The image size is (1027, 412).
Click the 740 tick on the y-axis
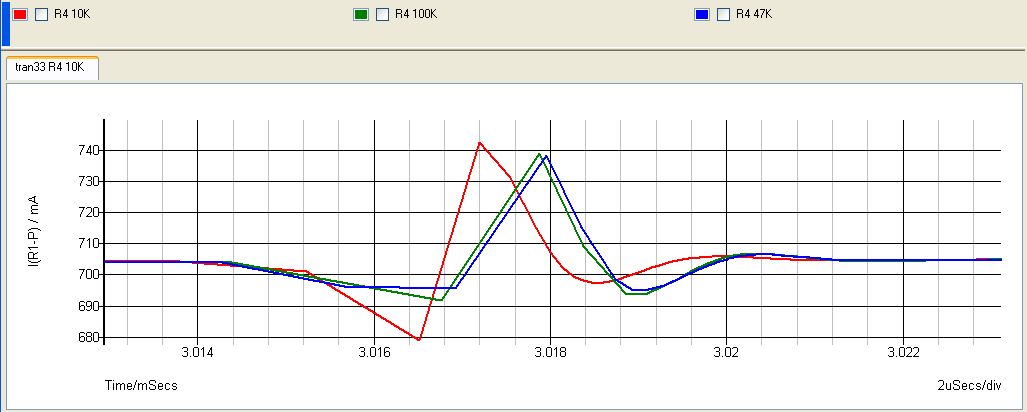pos(85,150)
